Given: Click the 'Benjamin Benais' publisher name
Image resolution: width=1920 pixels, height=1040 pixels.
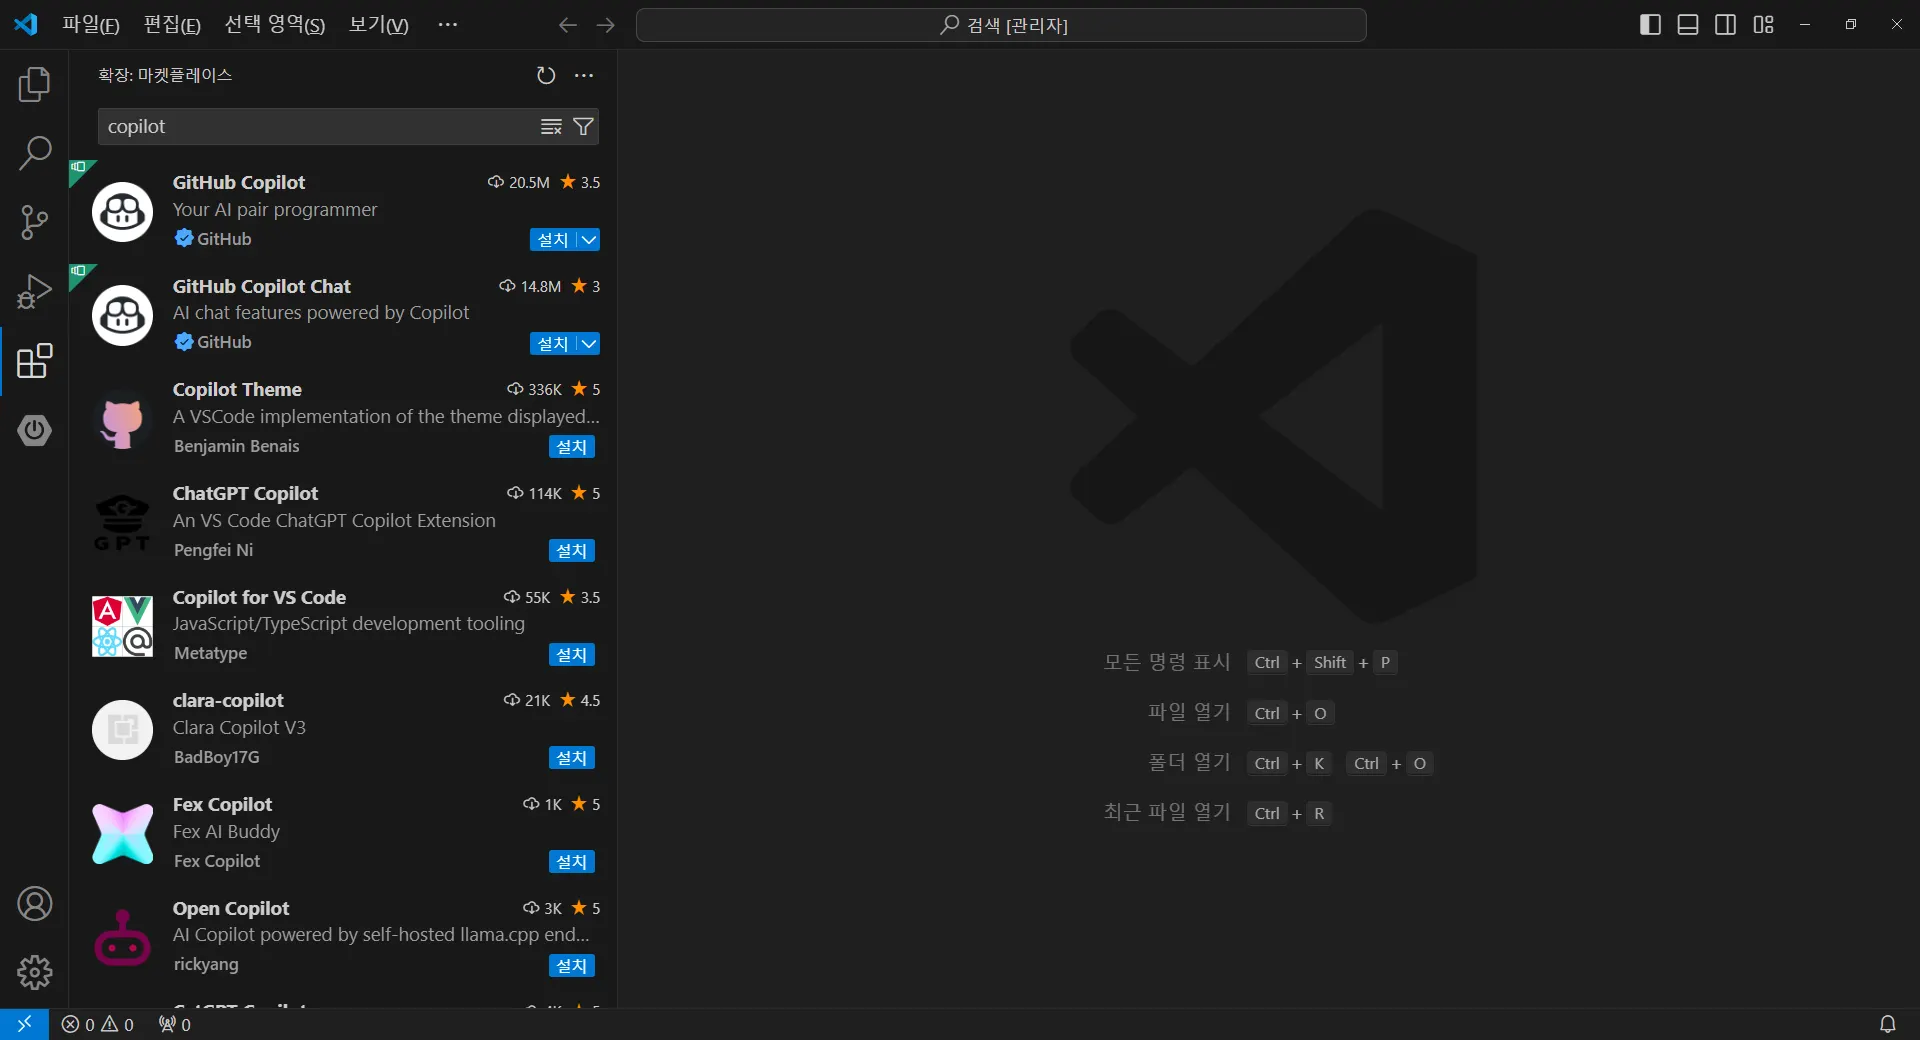Looking at the screenshot, I should (236, 446).
